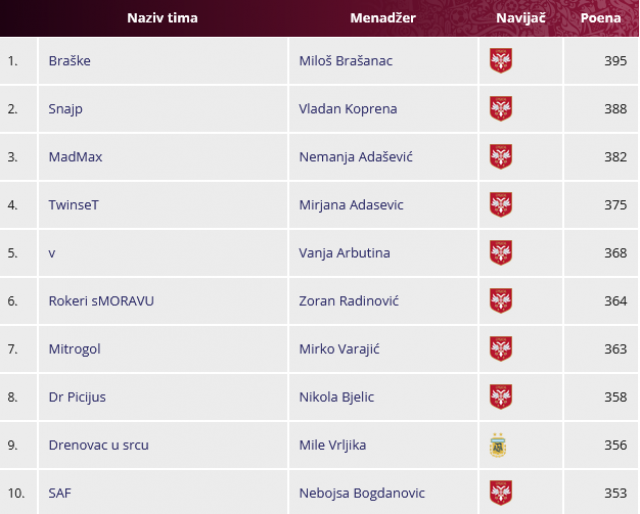Open the Rokeri sMORAVU team link
The height and width of the screenshot is (514, 640).
101,301
